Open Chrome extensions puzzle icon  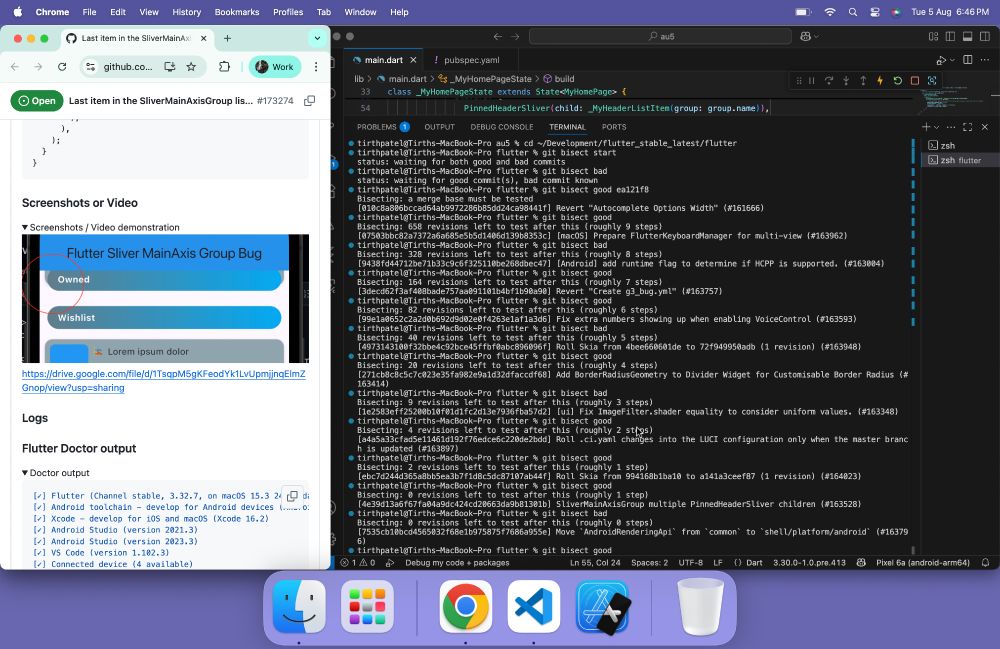coord(224,66)
